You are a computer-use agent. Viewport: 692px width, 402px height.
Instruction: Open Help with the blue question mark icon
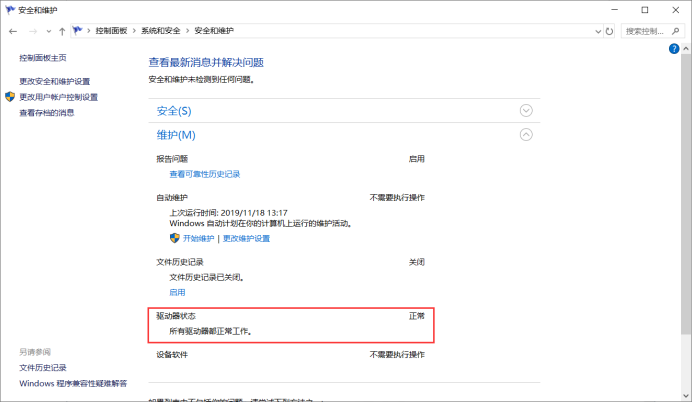pyautogui.click(x=674, y=48)
